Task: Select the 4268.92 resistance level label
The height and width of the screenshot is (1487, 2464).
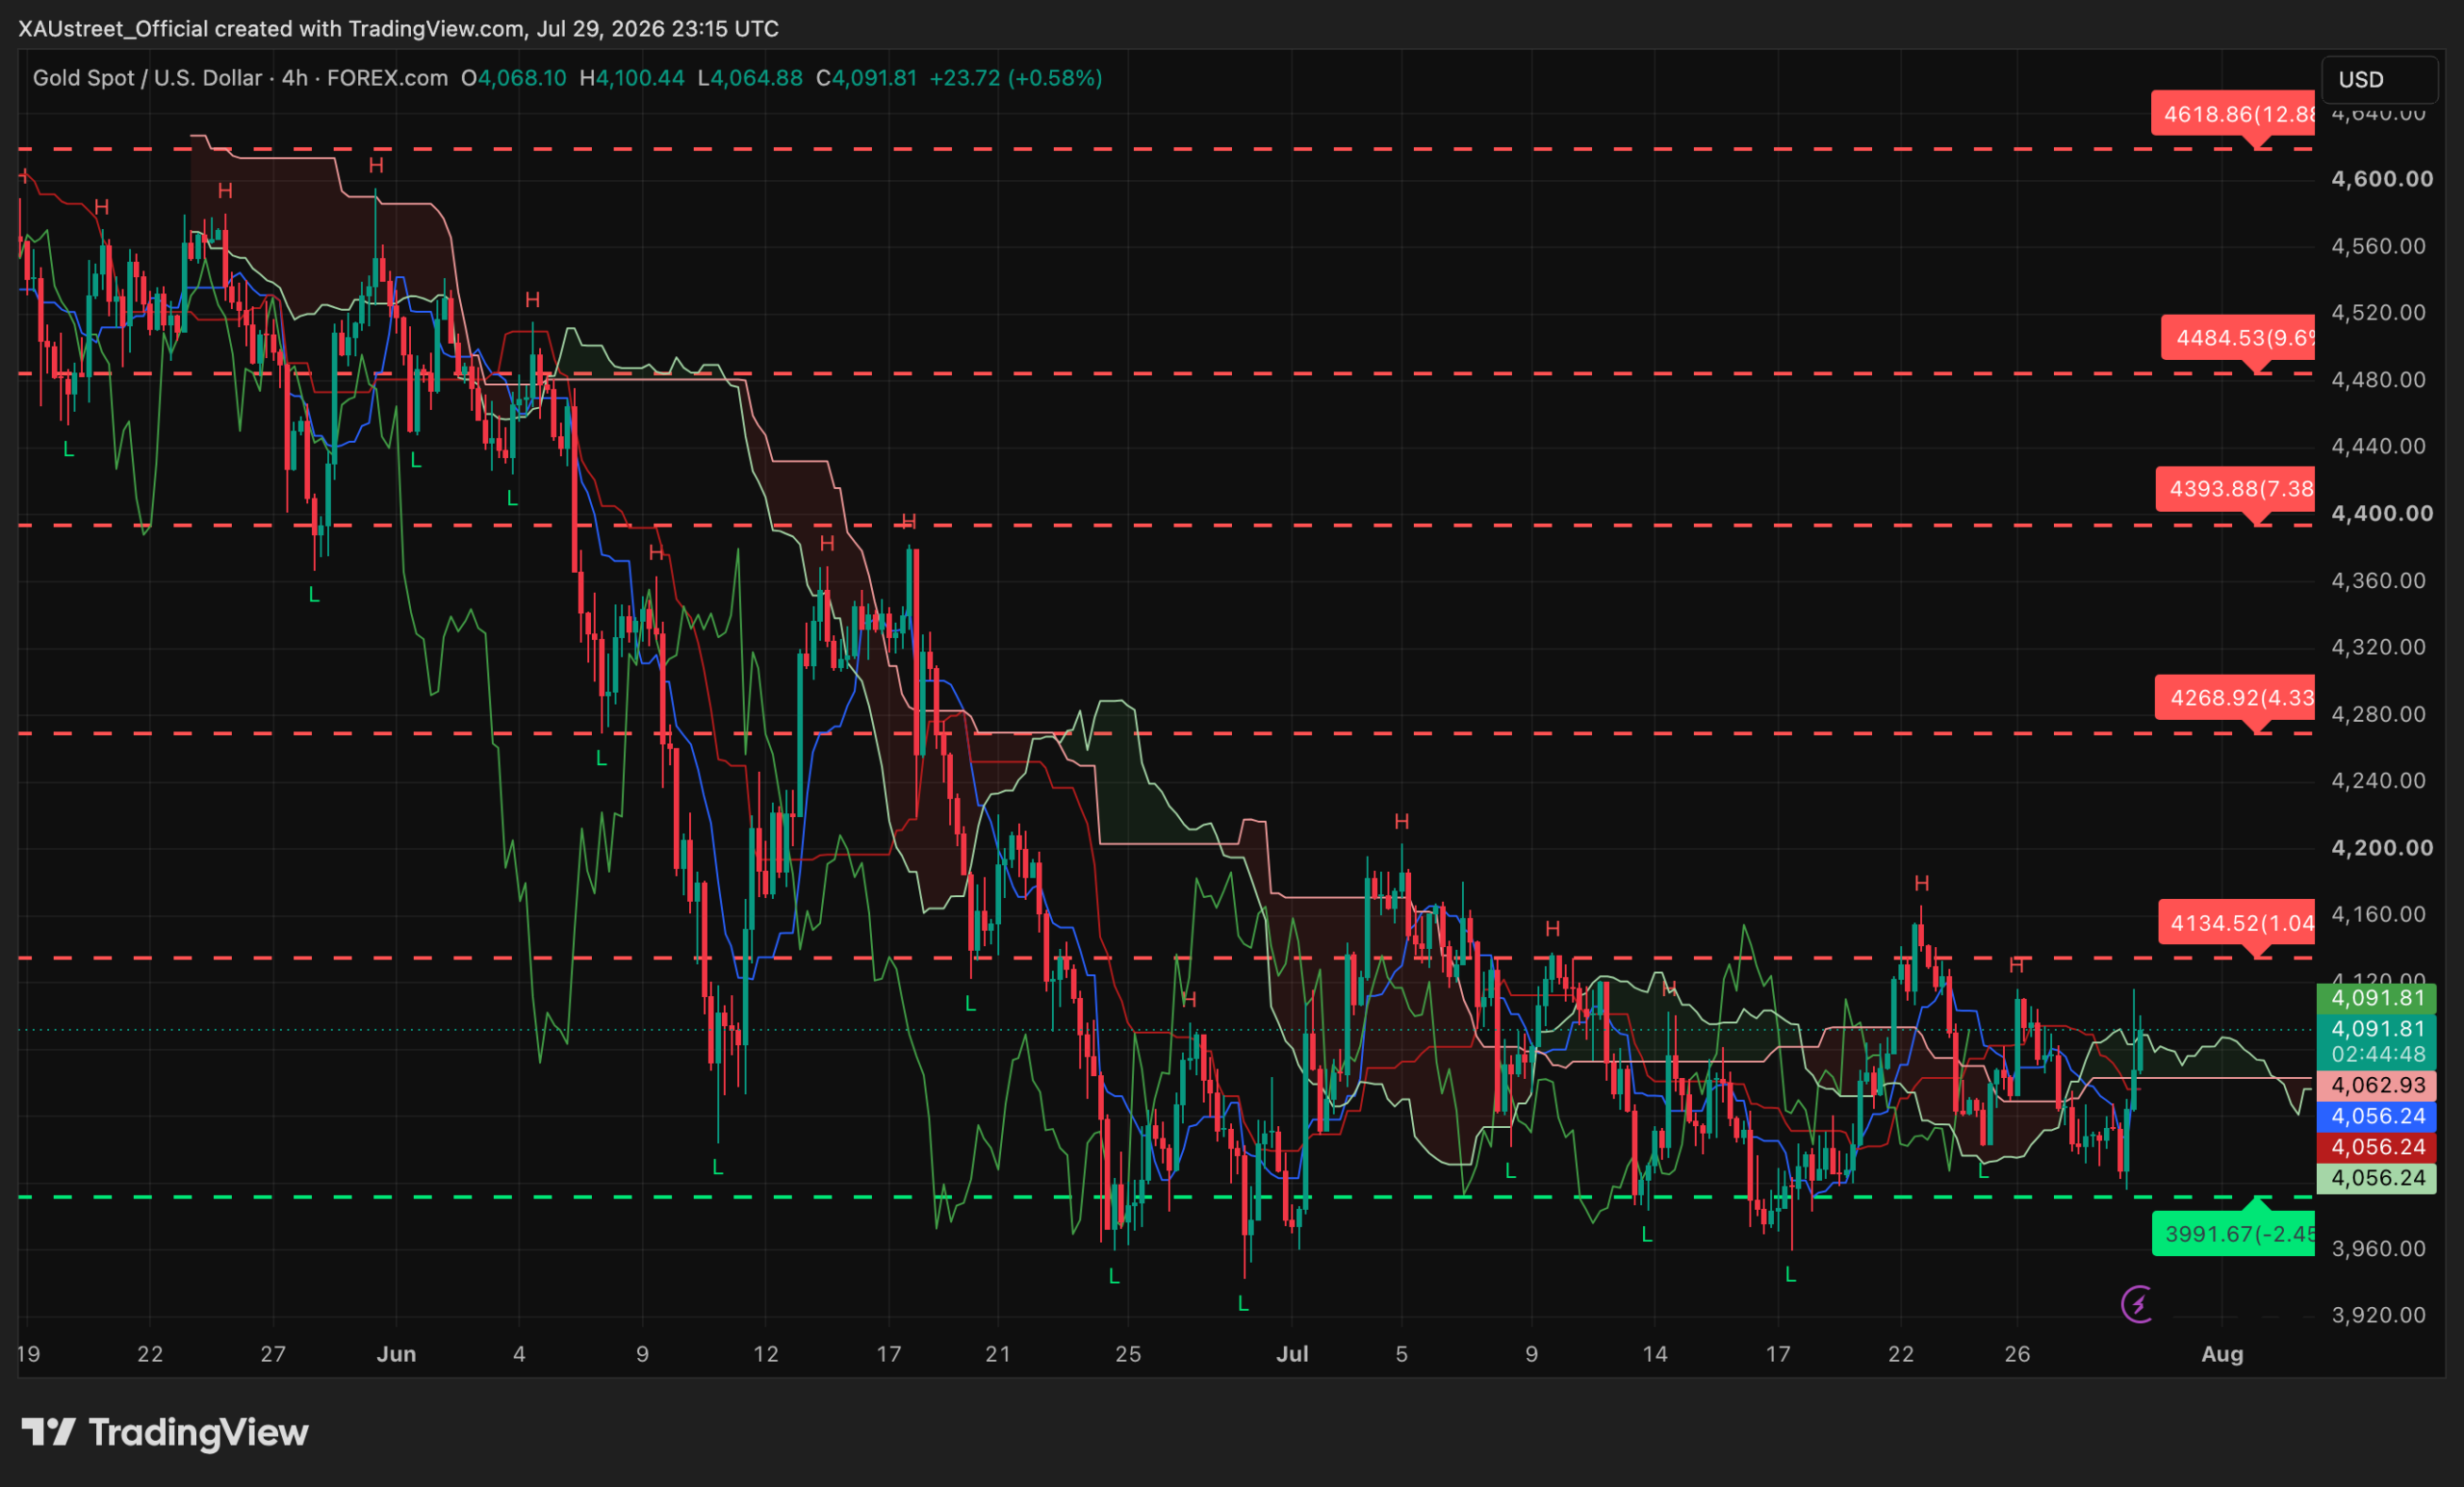Action: tap(2235, 697)
